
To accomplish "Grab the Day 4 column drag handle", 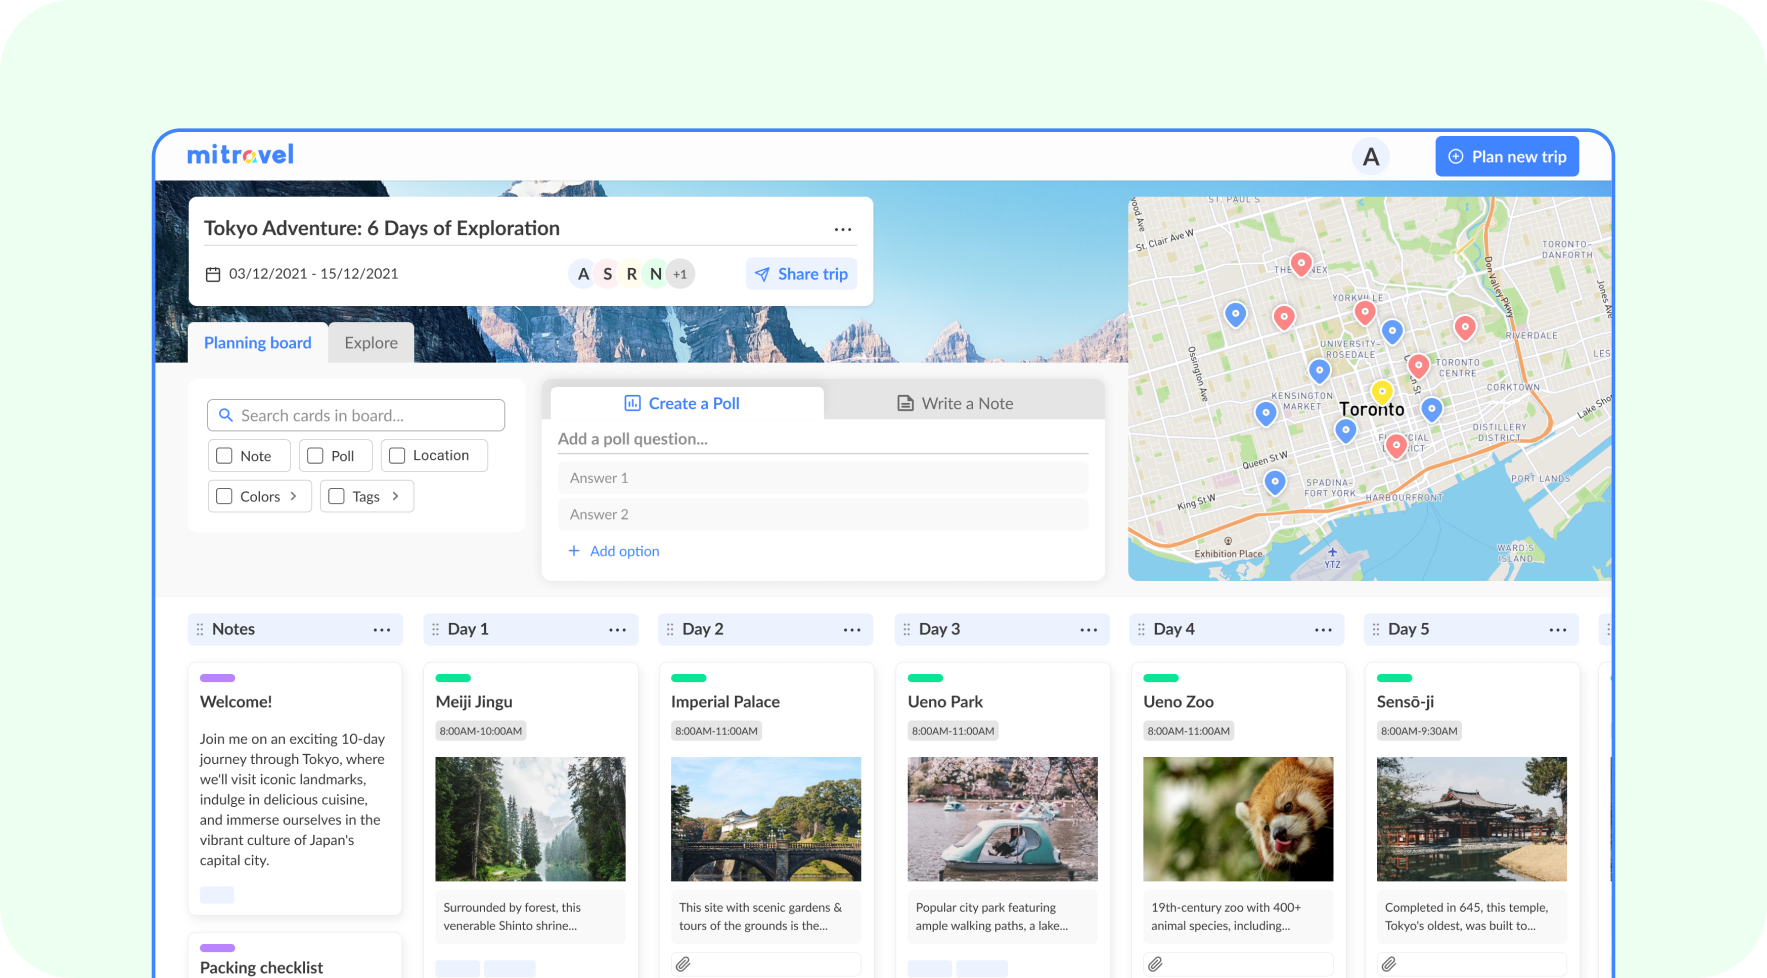I will [1141, 629].
